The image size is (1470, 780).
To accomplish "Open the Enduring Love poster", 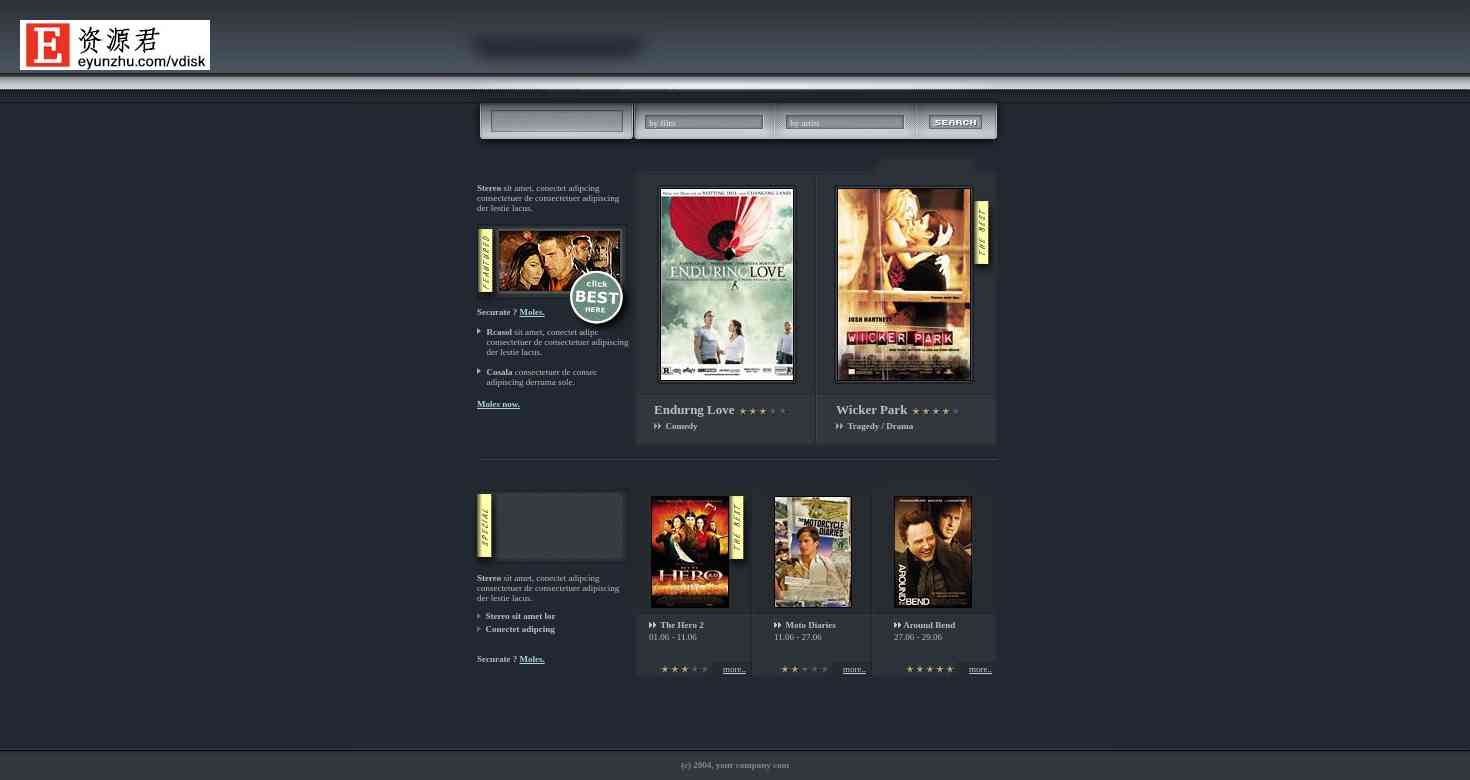I will coord(726,284).
